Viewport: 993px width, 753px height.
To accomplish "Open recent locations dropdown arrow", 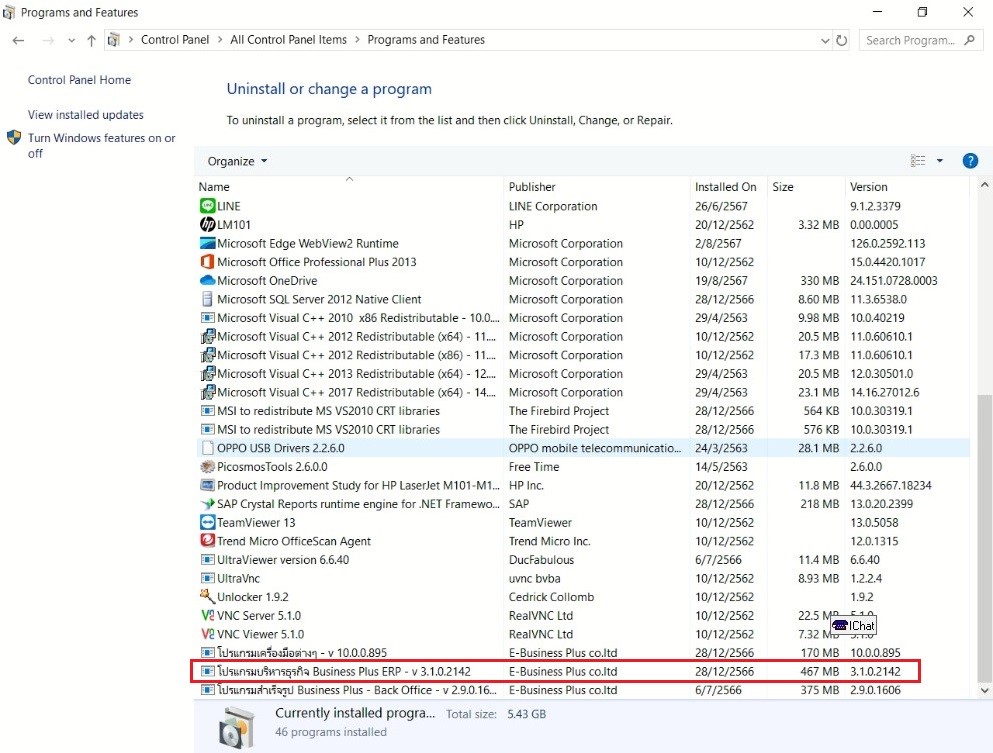I will click(x=71, y=40).
